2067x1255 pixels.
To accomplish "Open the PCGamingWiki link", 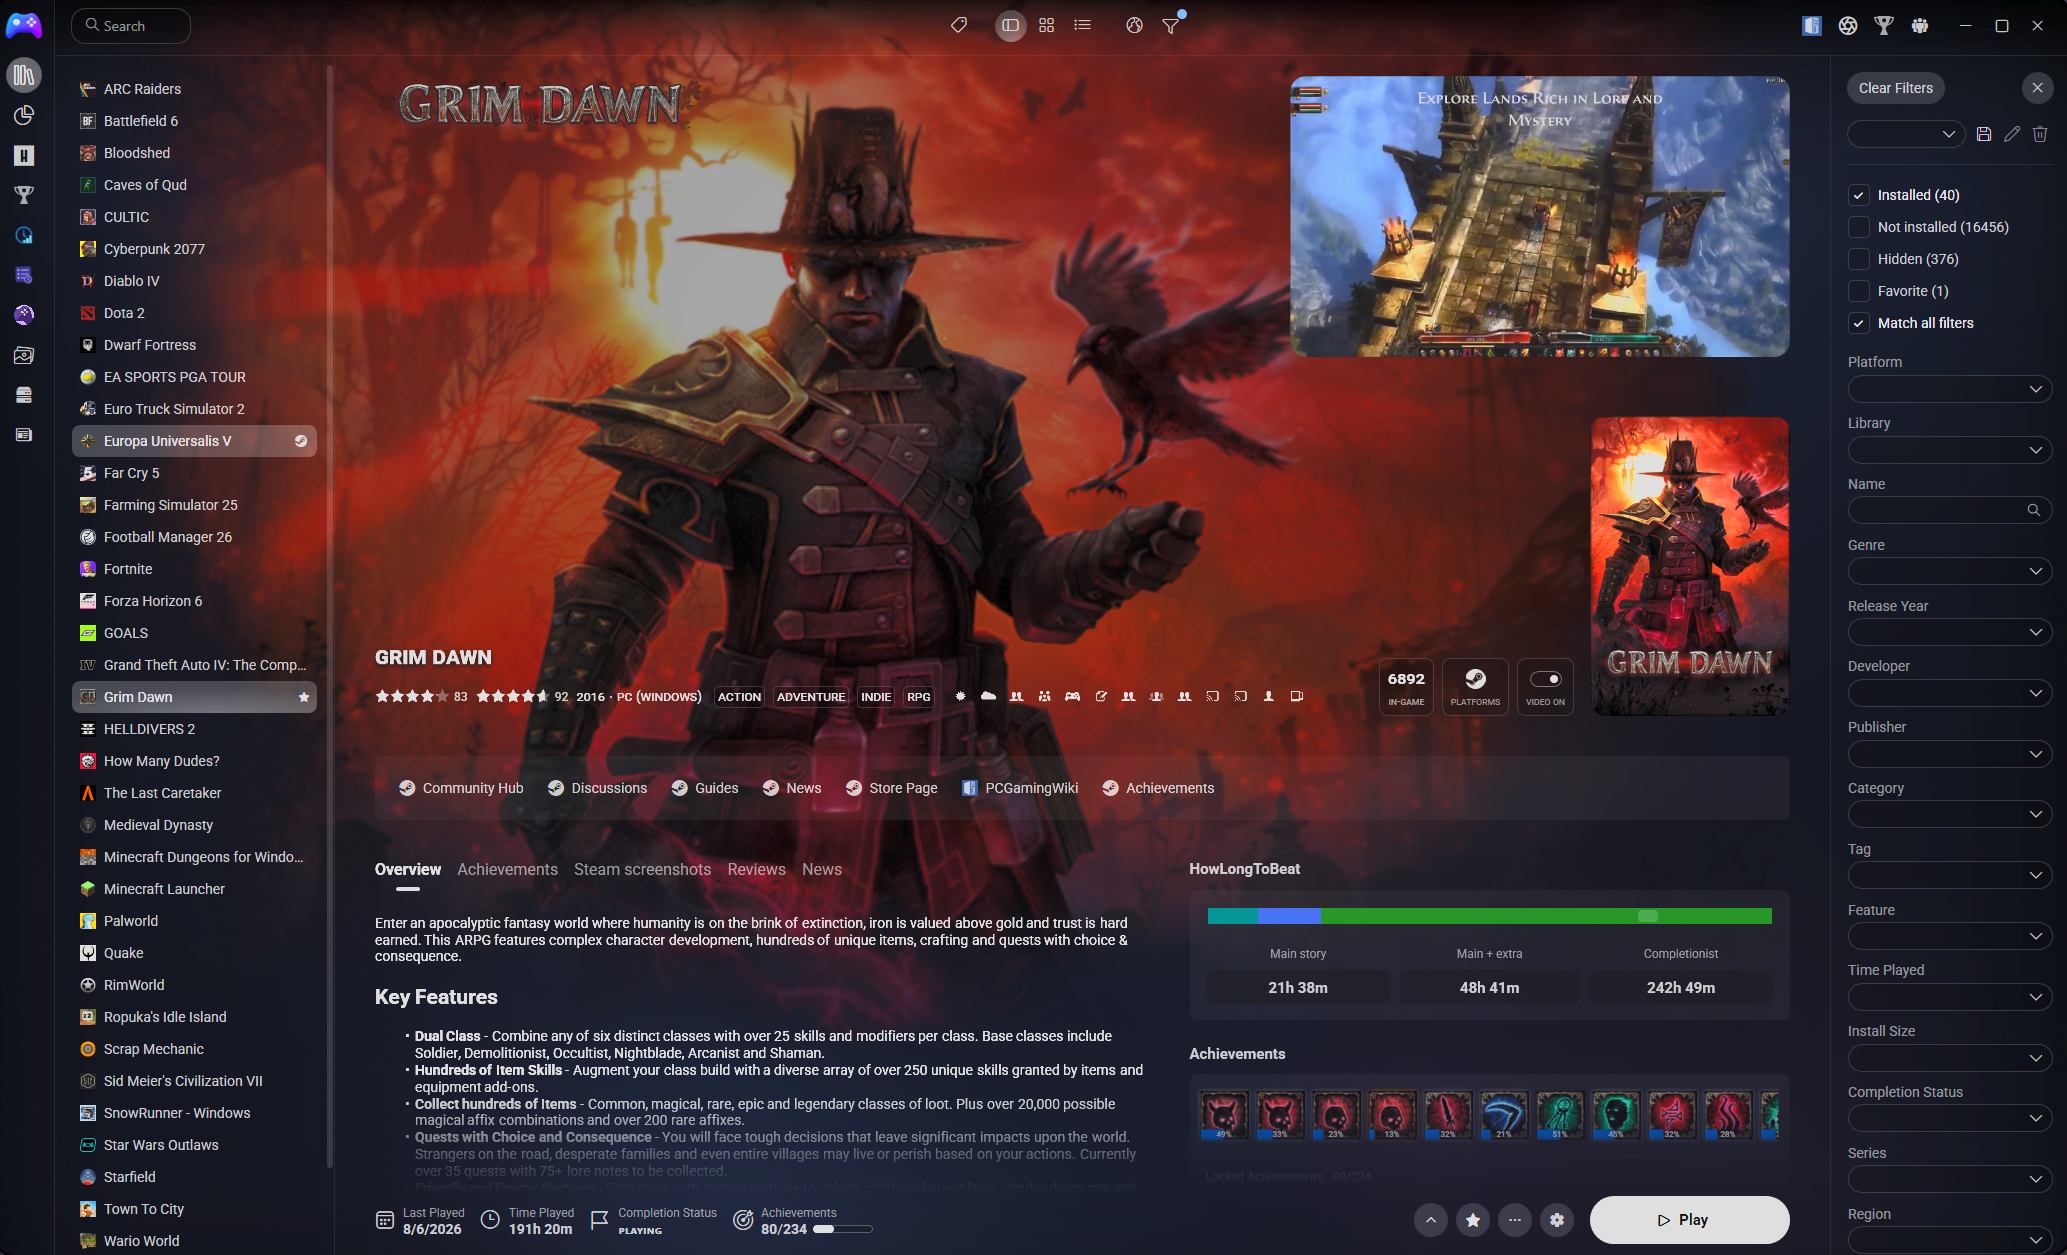I will pyautogui.click(x=1020, y=788).
